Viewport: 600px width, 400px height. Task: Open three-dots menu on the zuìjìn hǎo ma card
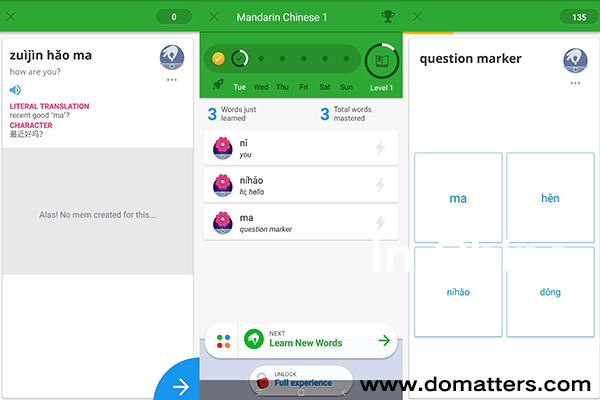(172, 80)
